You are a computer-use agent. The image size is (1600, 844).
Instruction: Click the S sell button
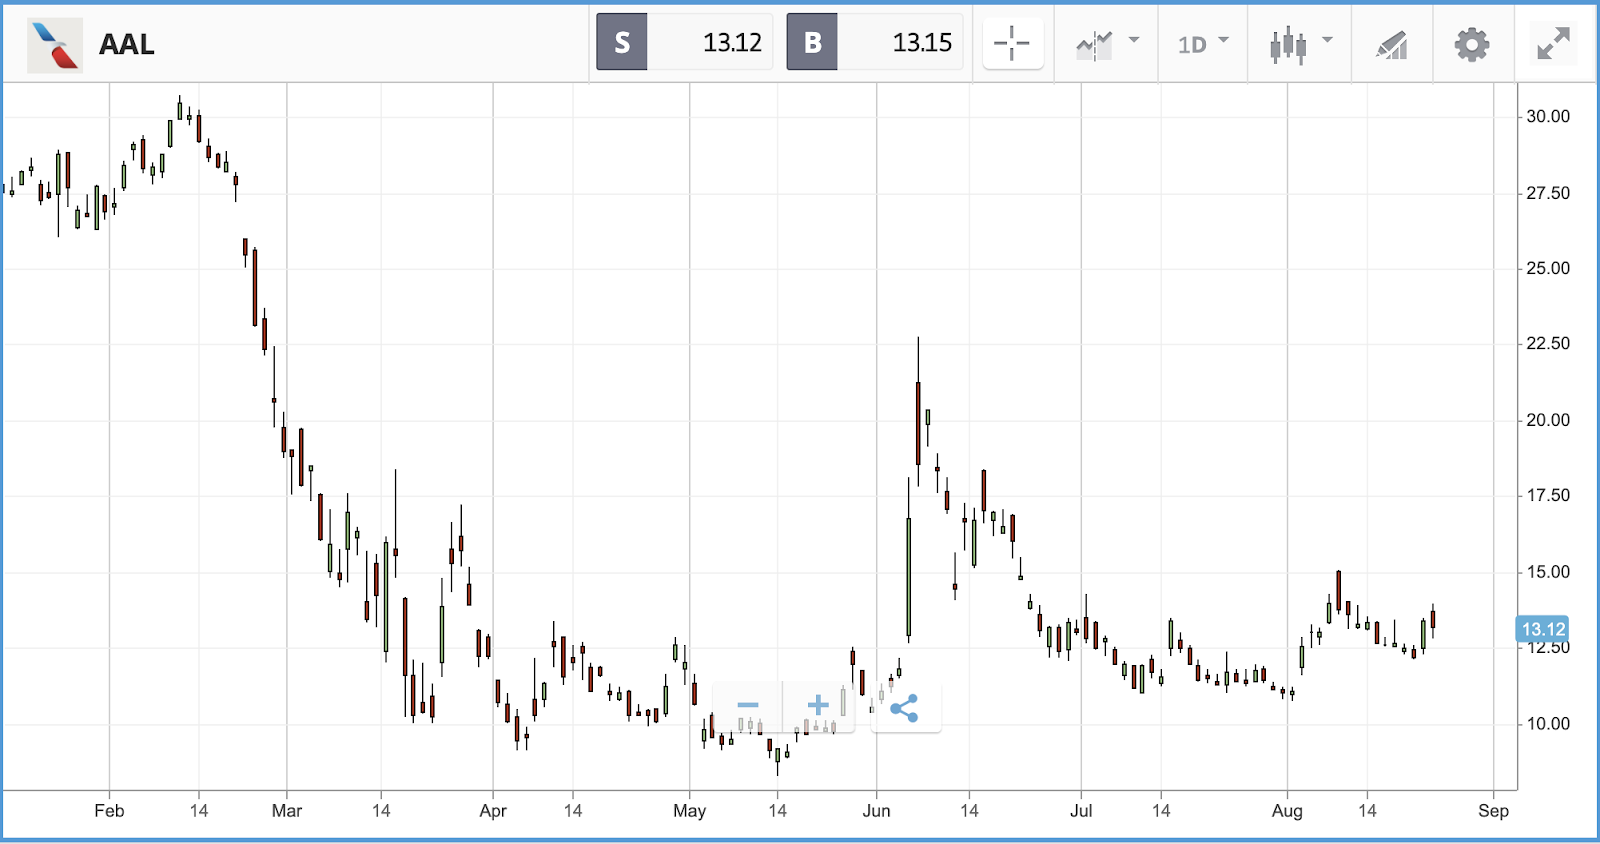coord(622,43)
